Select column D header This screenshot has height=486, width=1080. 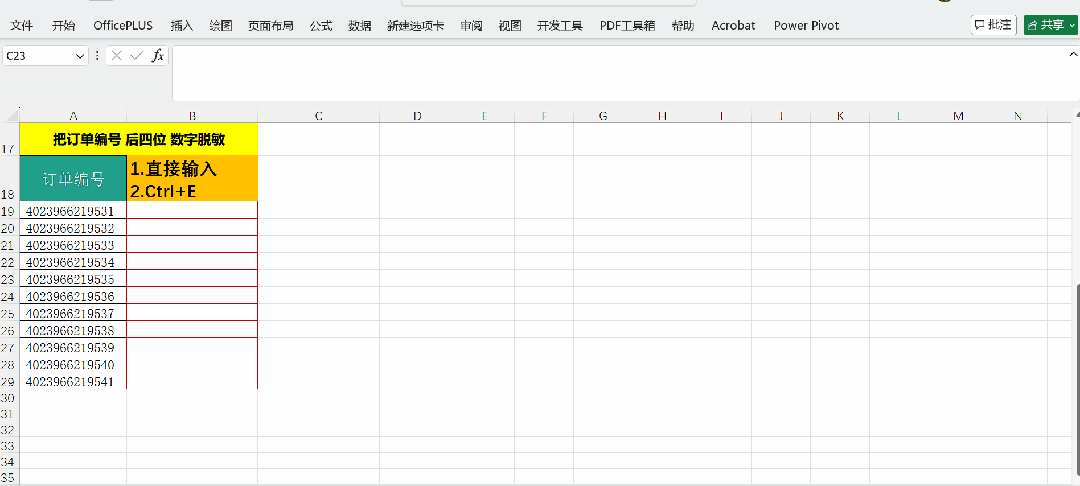click(417, 116)
